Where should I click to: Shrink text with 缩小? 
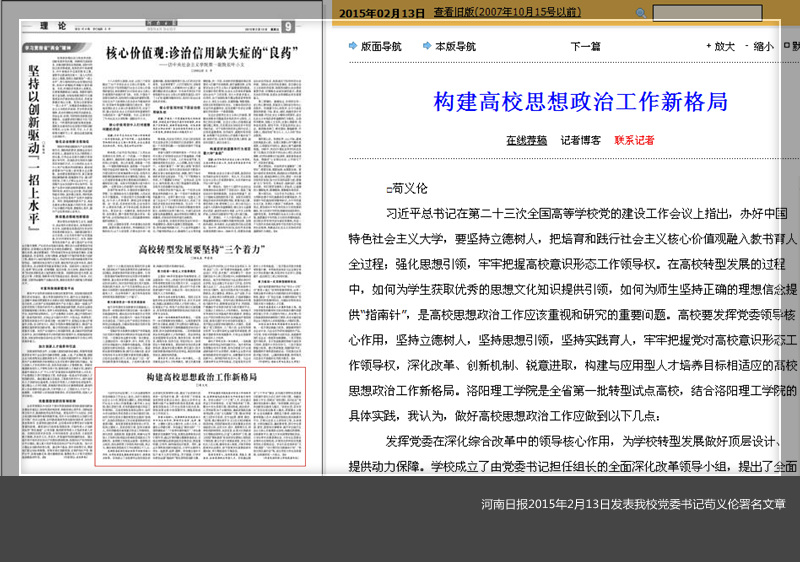763,46
